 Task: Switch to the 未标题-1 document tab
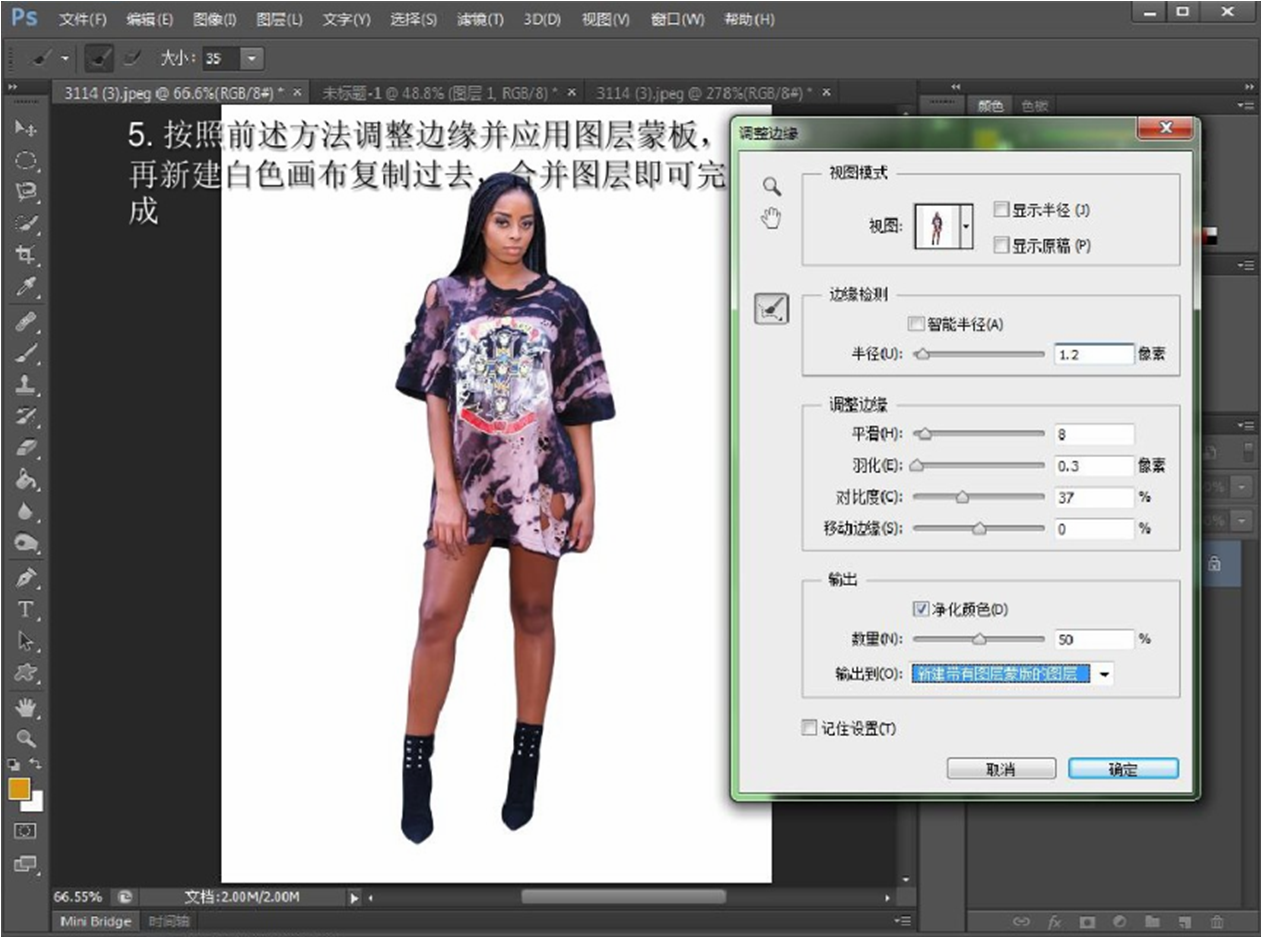click(x=439, y=92)
